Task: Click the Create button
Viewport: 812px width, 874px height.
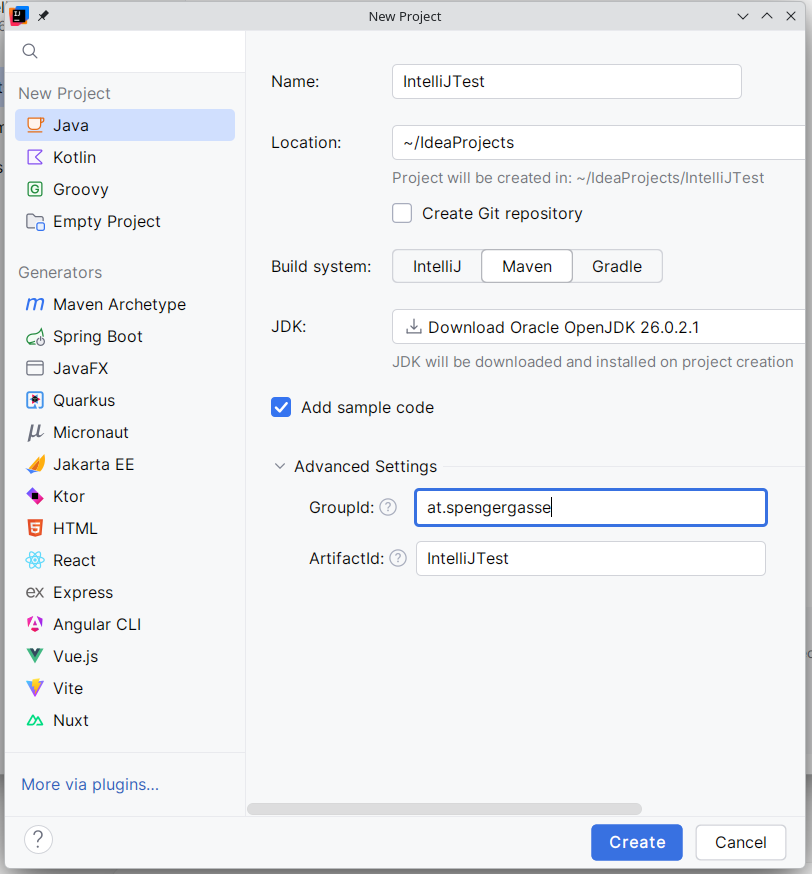Action: [x=636, y=842]
